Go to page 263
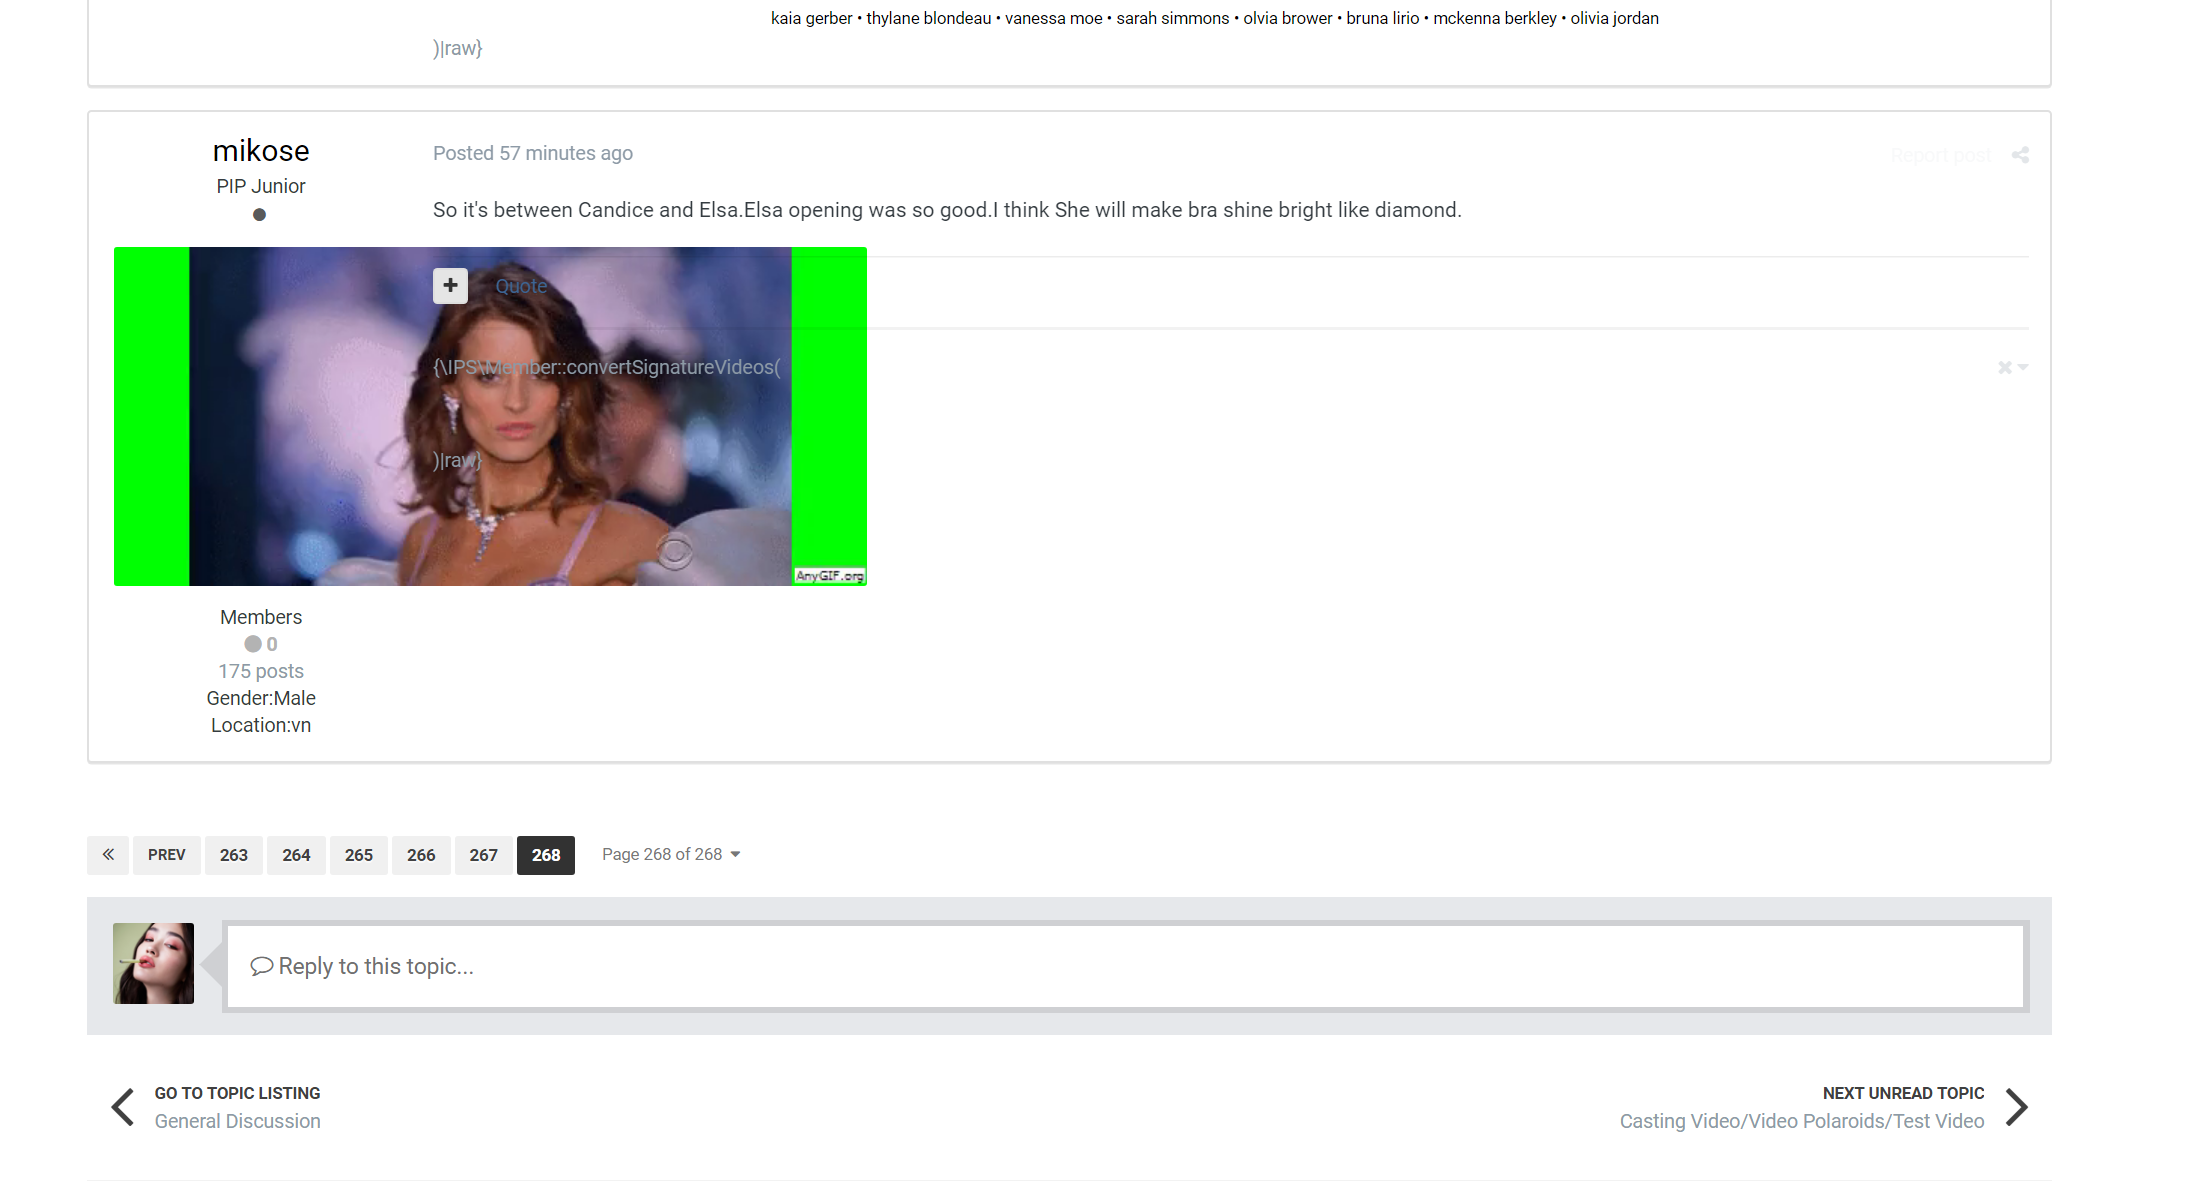This screenshot has width=2194, height=1181. click(x=233, y=855)
